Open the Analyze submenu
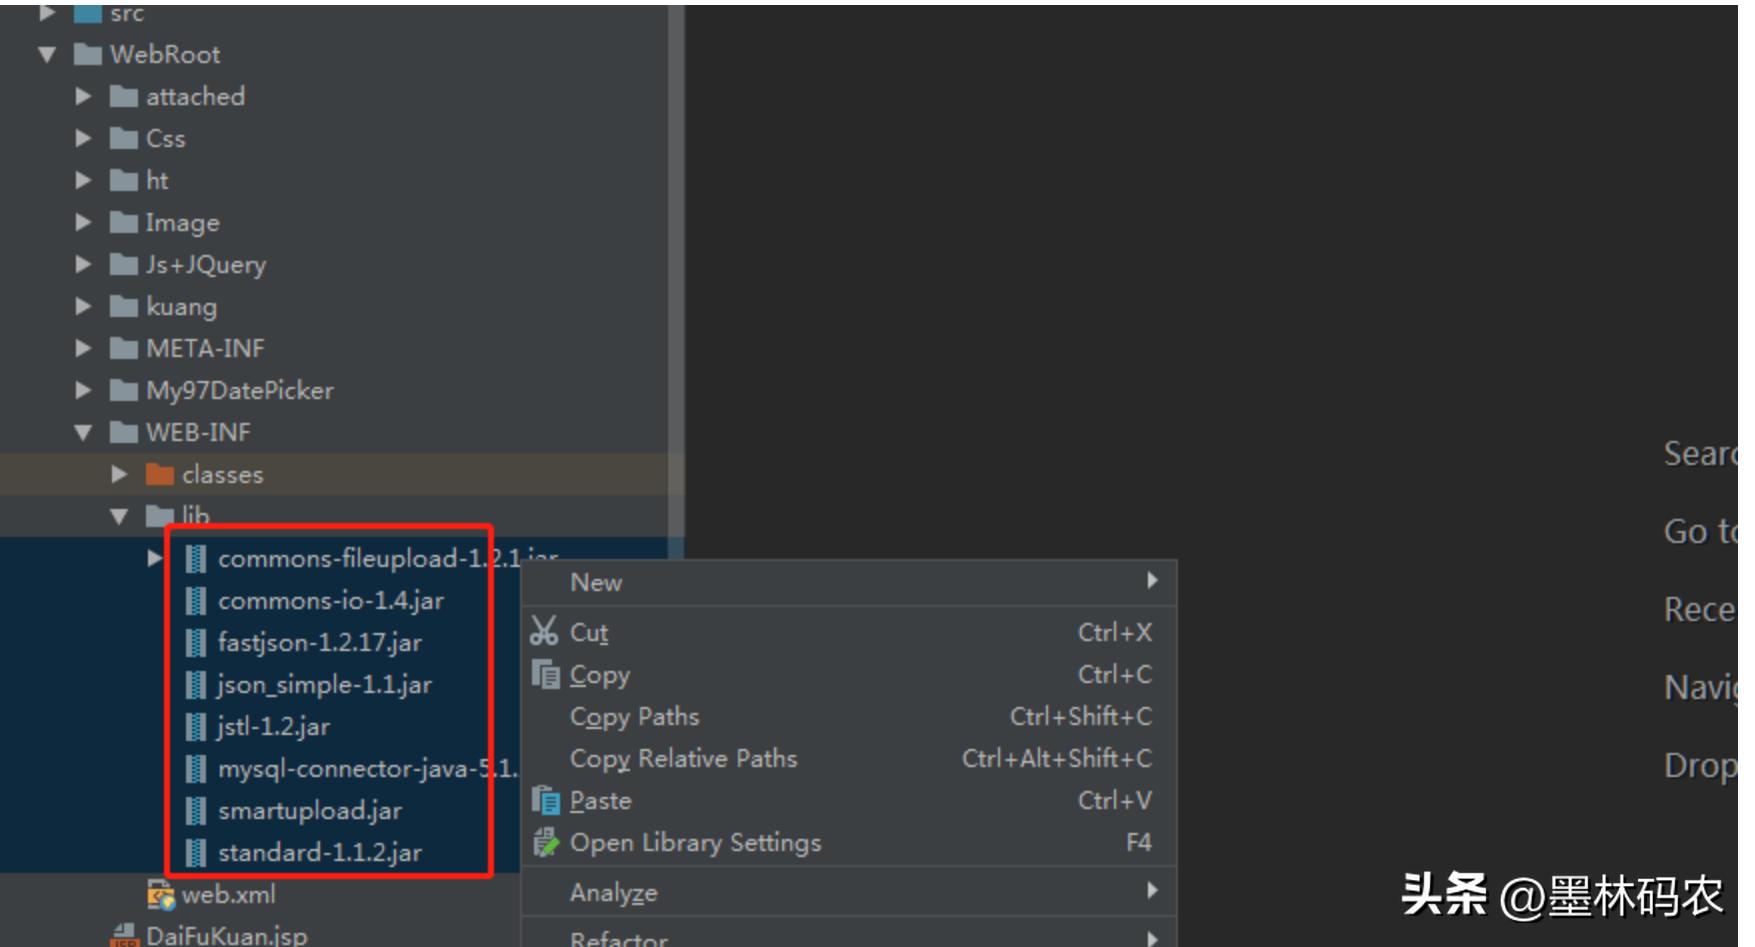The width and height of the screenshot is (1755, 947). [849, 892]
